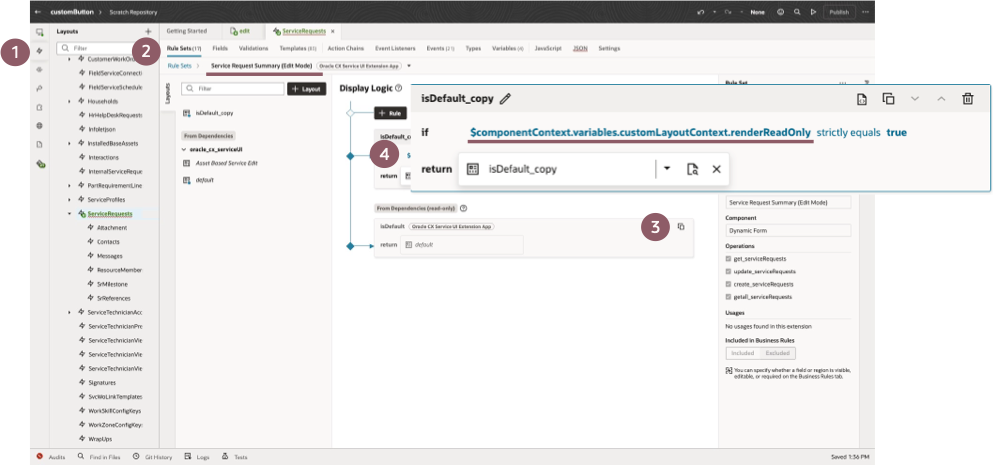Toggle getall_serviceRequests operation checkbox
This screenshot has height=465, width=993.
click(728, 296)
